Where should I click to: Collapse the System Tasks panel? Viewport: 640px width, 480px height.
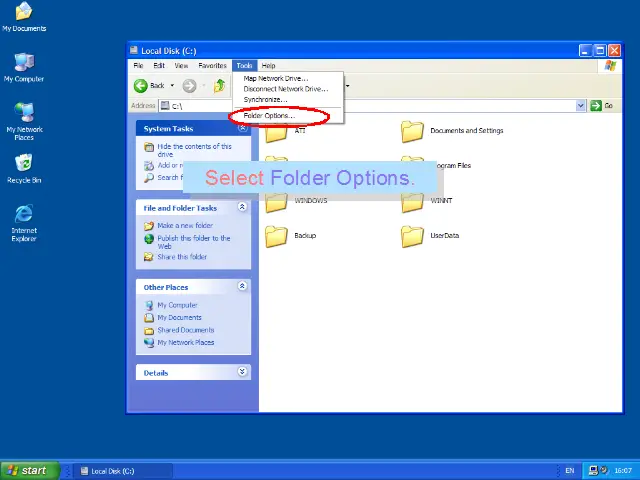click(242, 128)
